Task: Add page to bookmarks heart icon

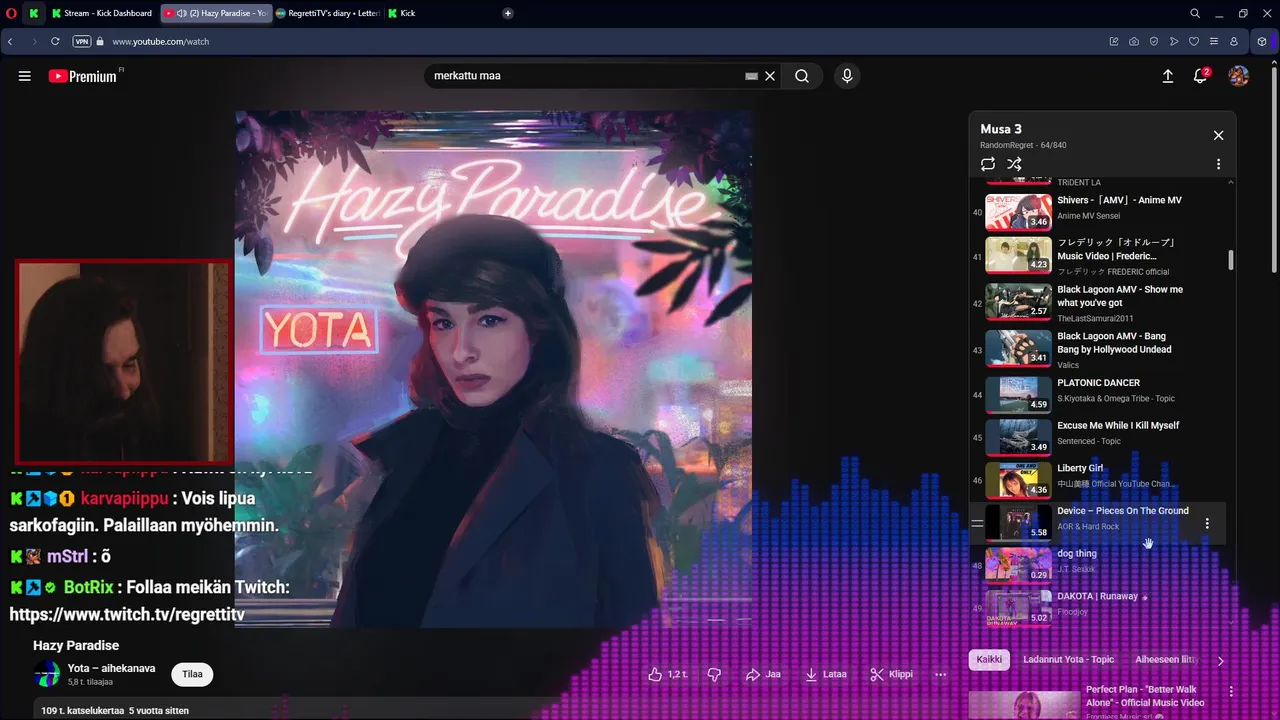Action: [x=1194, y=42]
